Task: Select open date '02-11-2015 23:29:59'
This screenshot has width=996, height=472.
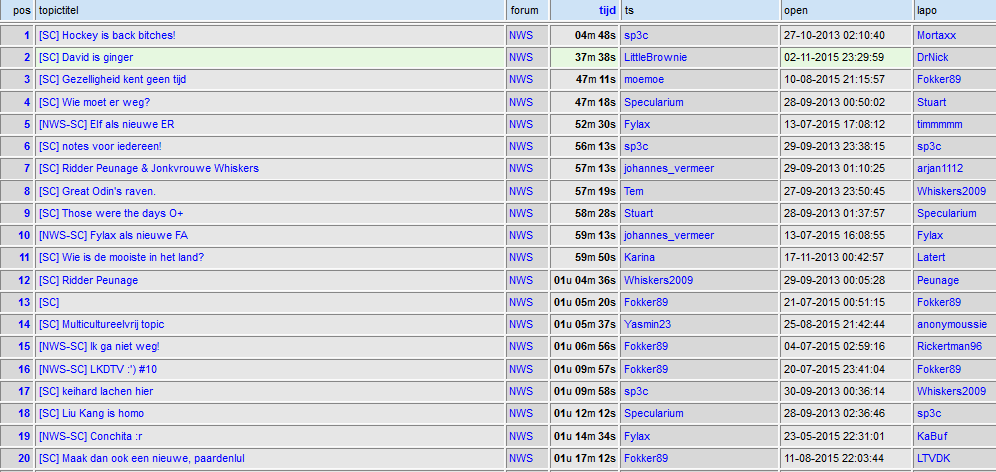Action: (834, 58)
